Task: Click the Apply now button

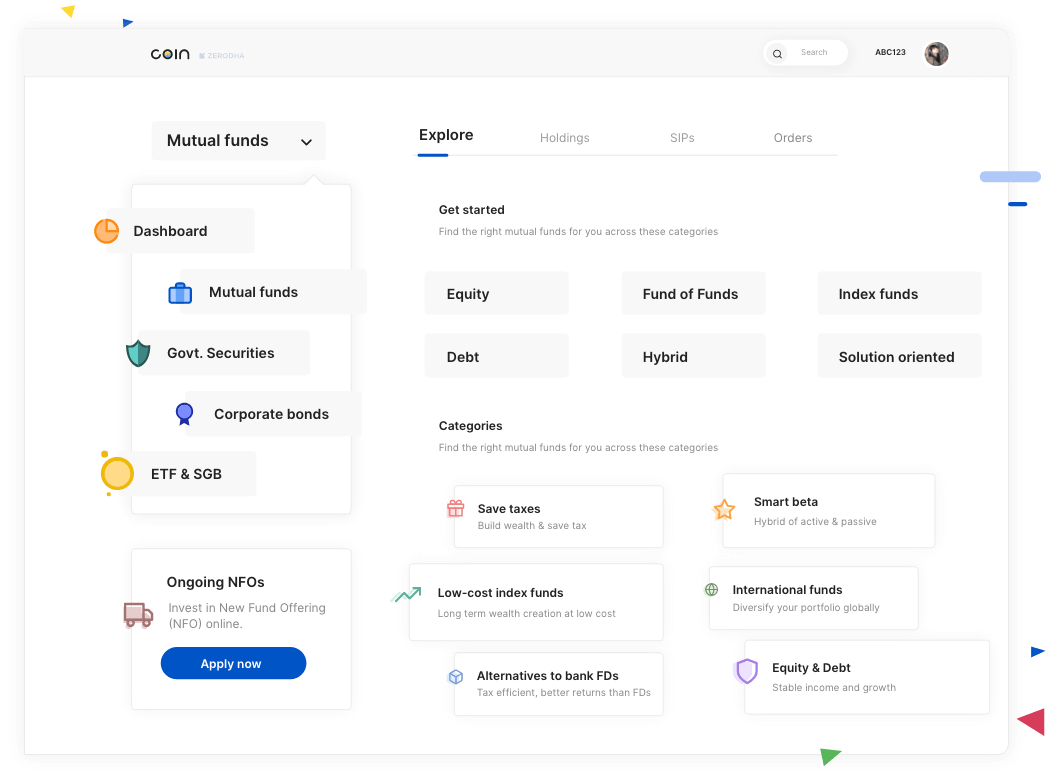Action: point(233,663)
